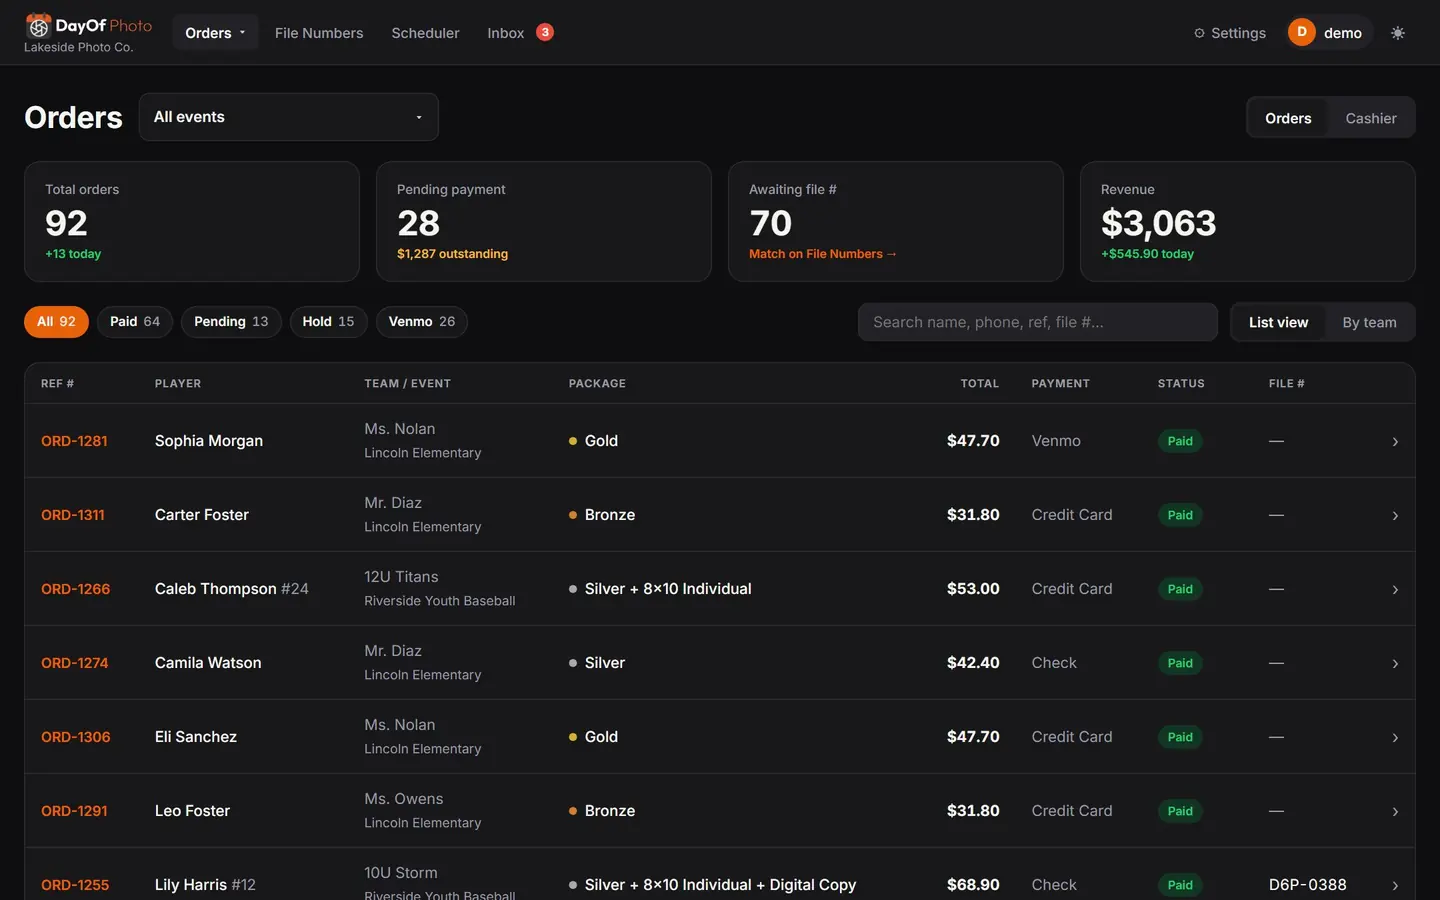Select player name Caleb Thompson #24

click(x=232, y=589)
